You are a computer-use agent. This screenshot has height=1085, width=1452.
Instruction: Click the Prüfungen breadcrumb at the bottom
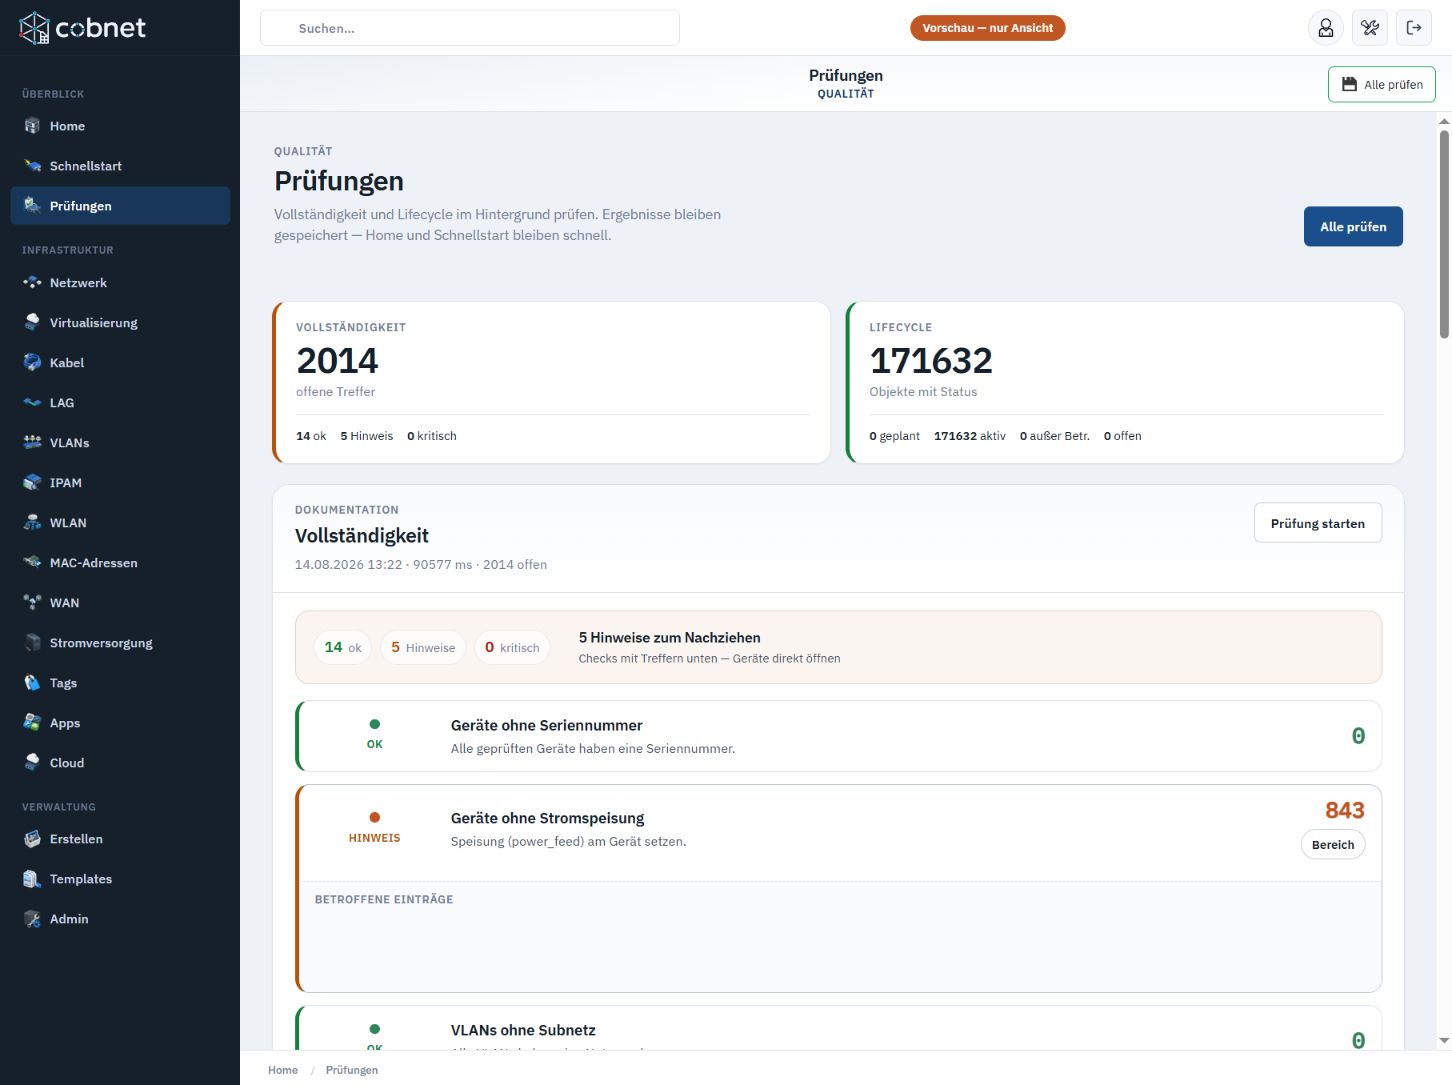(352, 1070)
